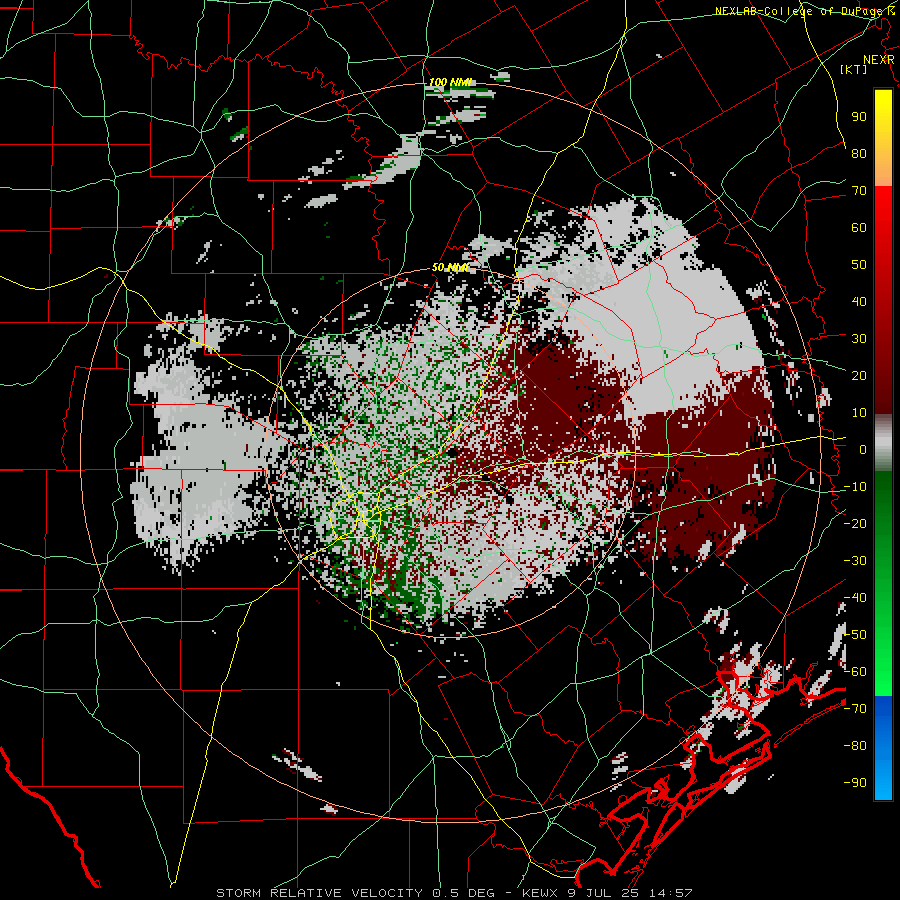Select the "KEWX" station identifier in footer
900x900 pixels.
point(540,893)
